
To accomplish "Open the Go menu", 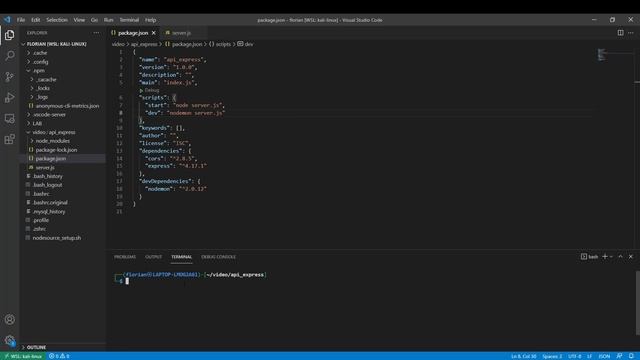I will [x=94, y=20].
